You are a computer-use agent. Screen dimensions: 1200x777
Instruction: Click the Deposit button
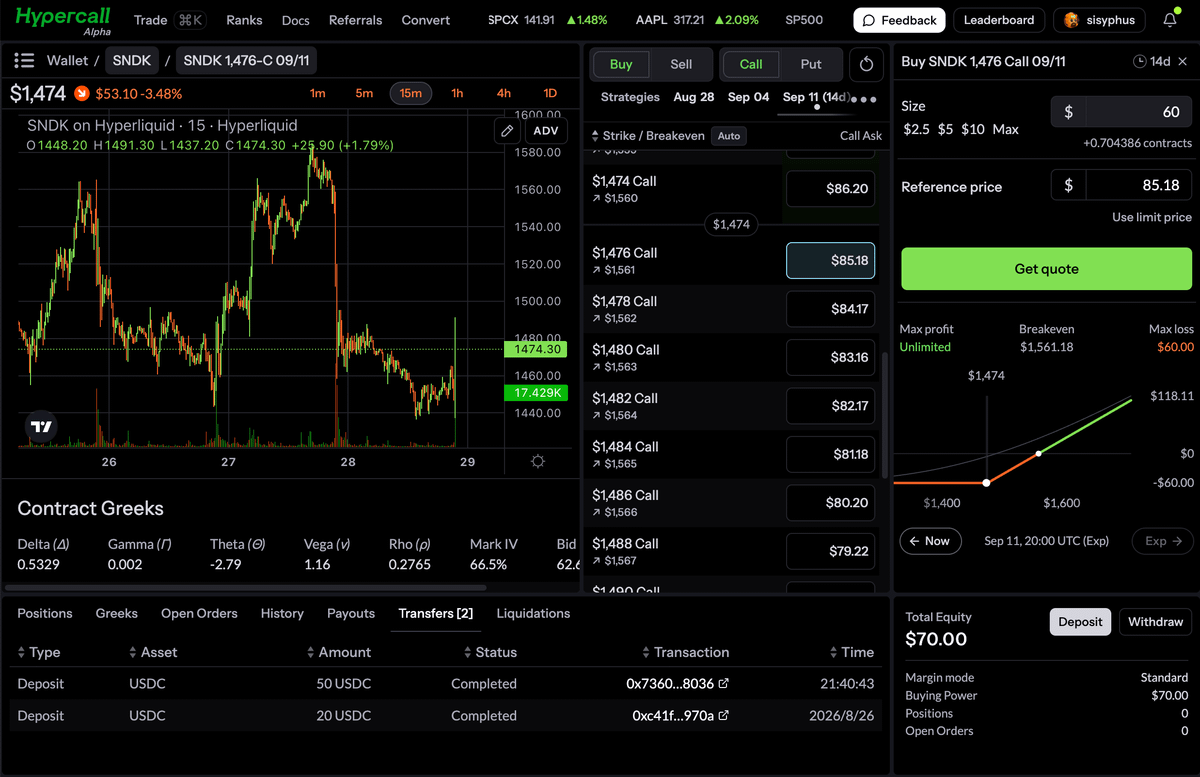click(1080, 621)
